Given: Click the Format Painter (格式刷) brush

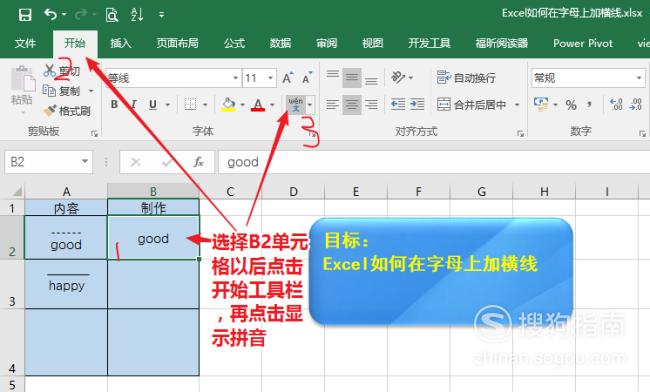Looking at the screenshot, I should (x=50, y=111).
